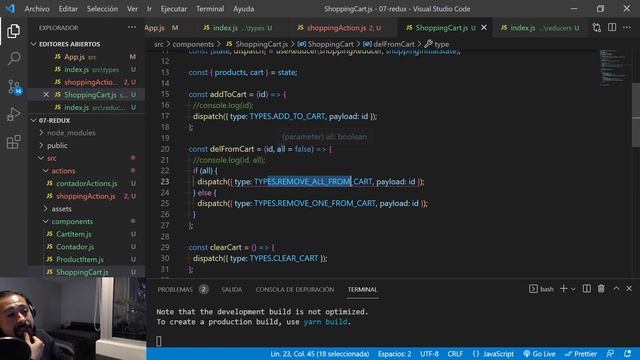Click open changes compare icon in editor toolbar
This screenshot has height=360, width=640.
point(597,27)
